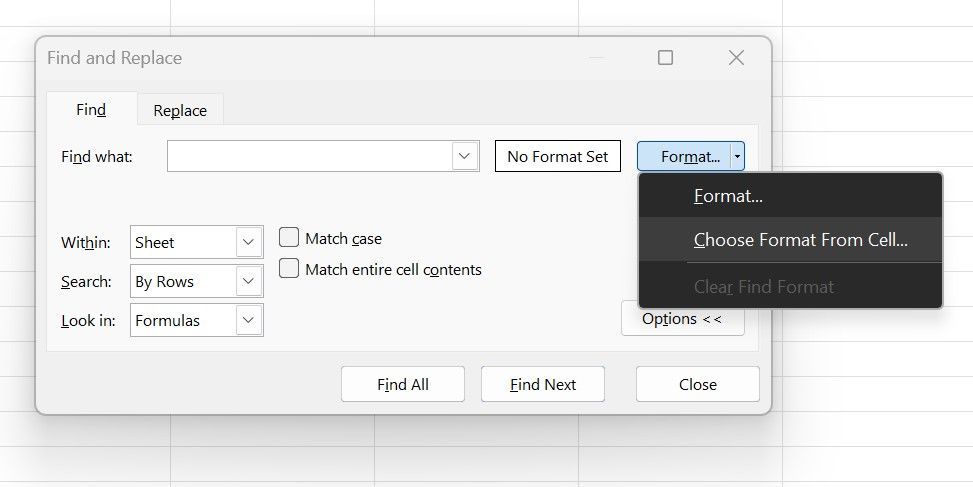Click the No Format Set preview box
This screenshot has width=973, height=487.
pyautogui.click(x=558, y=156)
